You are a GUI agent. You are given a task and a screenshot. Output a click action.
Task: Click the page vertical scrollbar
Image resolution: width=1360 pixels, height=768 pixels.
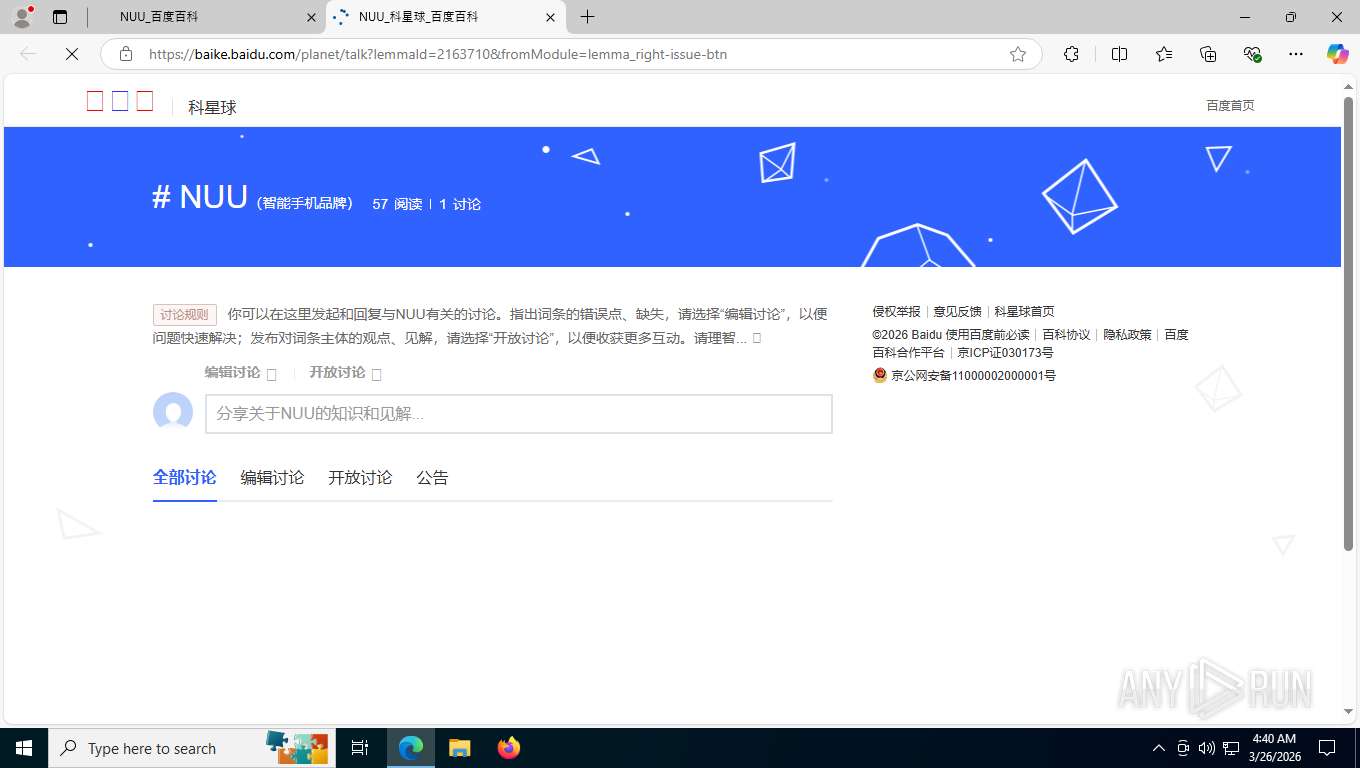1348,324
